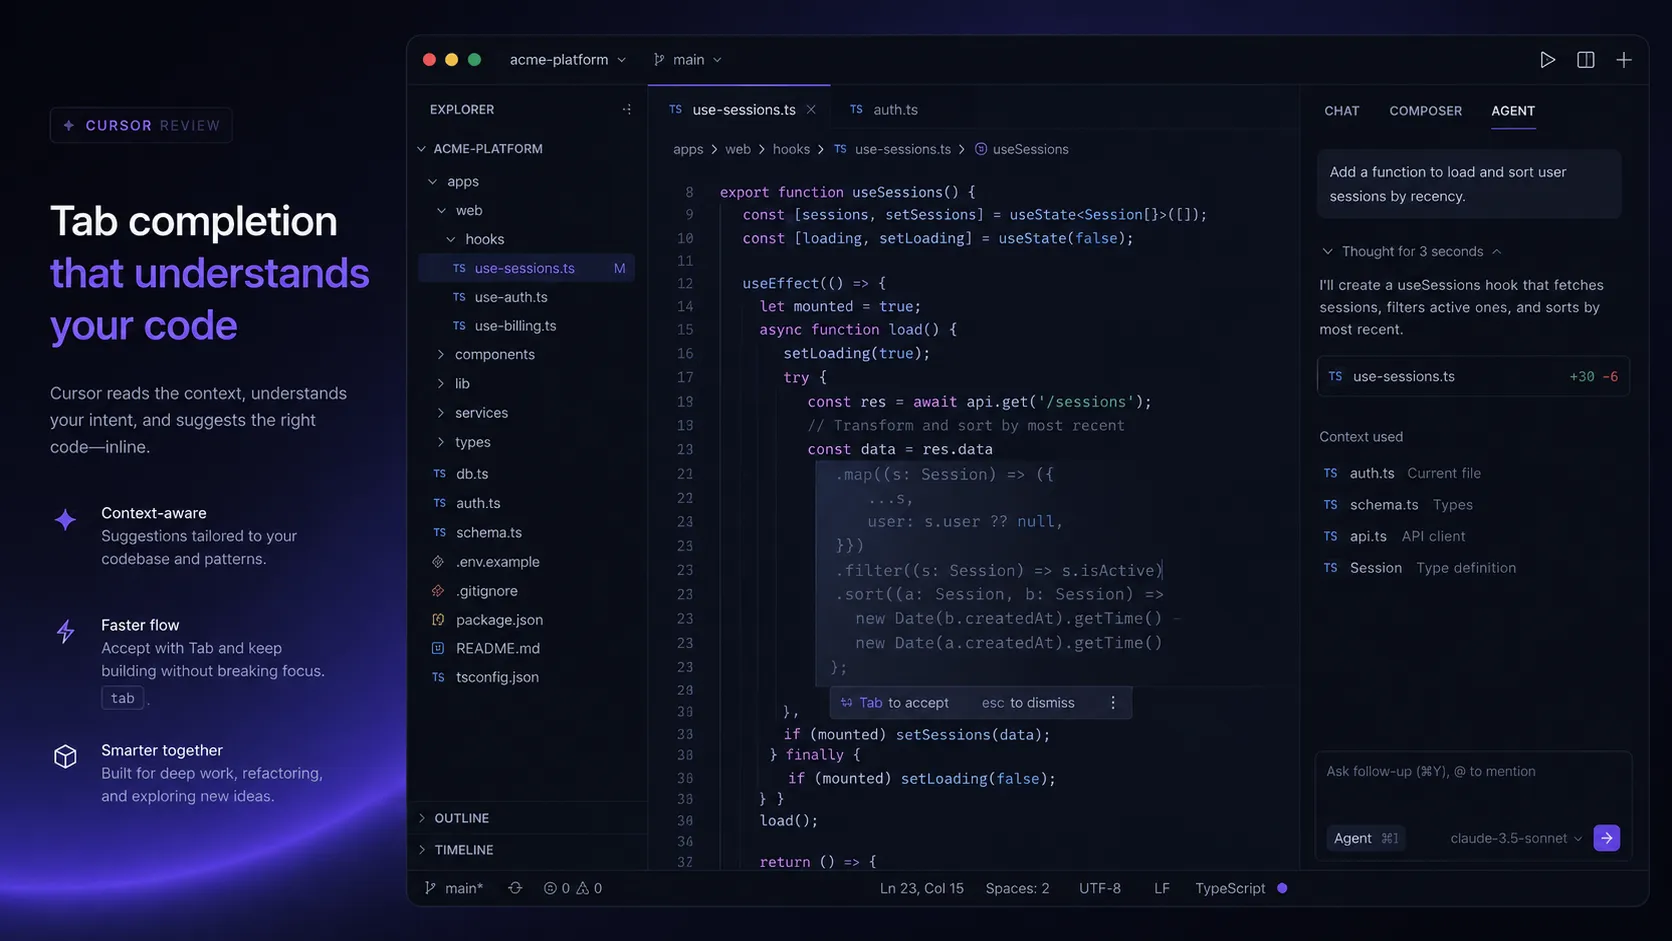Open the Tab suggestion more options menu
Viewport: 1672px width, 941px height.
1113,703
